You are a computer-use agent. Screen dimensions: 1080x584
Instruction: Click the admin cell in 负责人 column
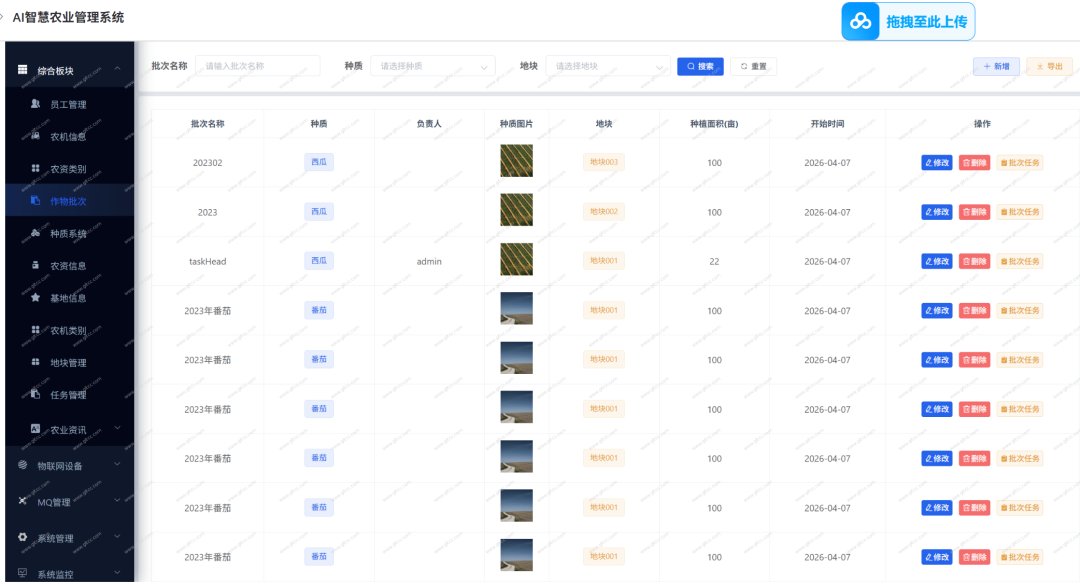[x=429, y=261]
